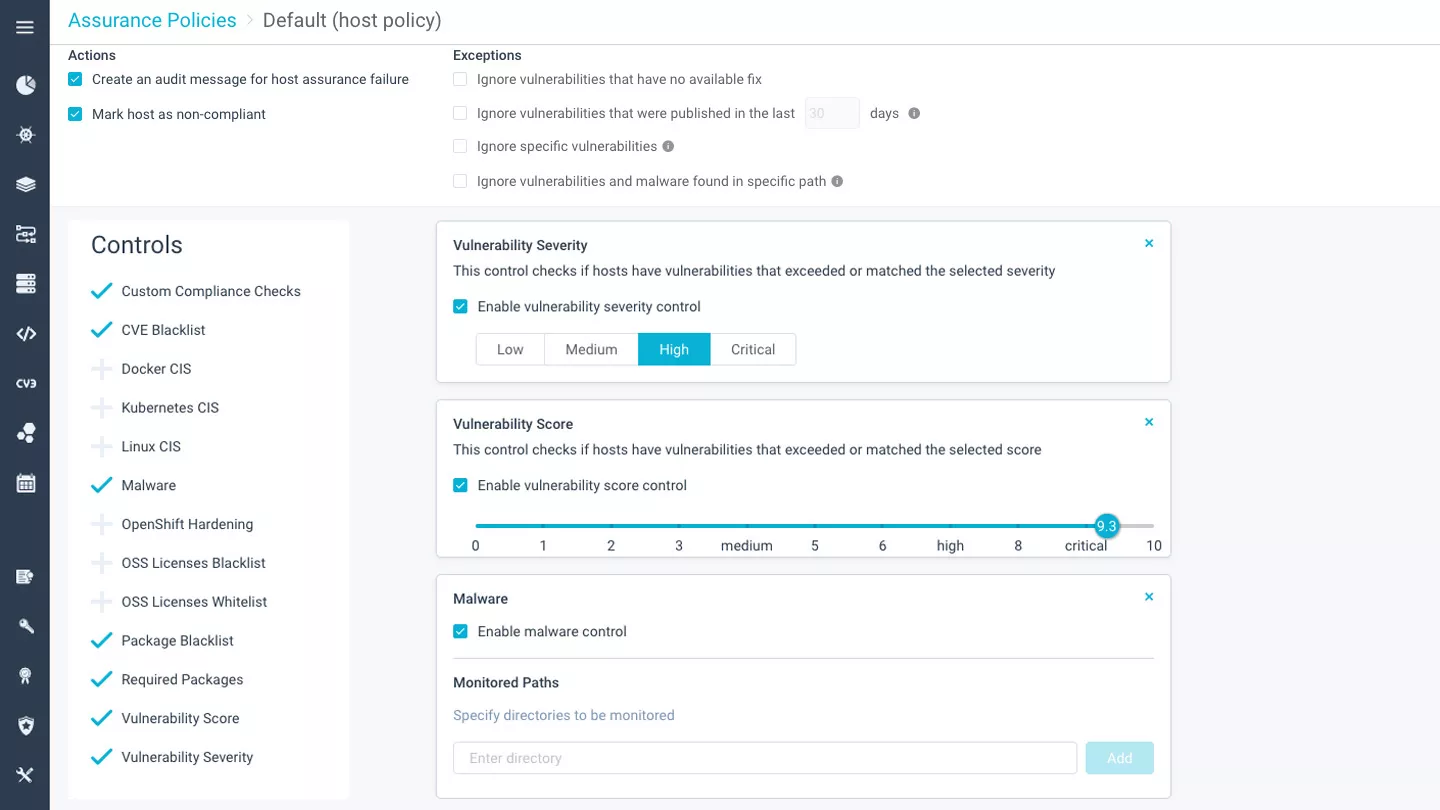Click plus icon beside Kubernetes CIS
This screenshot has width=1440, height=810.
[x=101, y=408]
